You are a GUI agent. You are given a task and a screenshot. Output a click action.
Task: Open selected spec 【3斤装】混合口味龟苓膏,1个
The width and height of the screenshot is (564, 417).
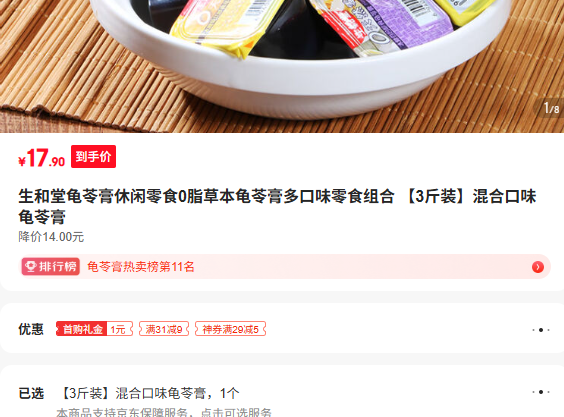[148, 393]
